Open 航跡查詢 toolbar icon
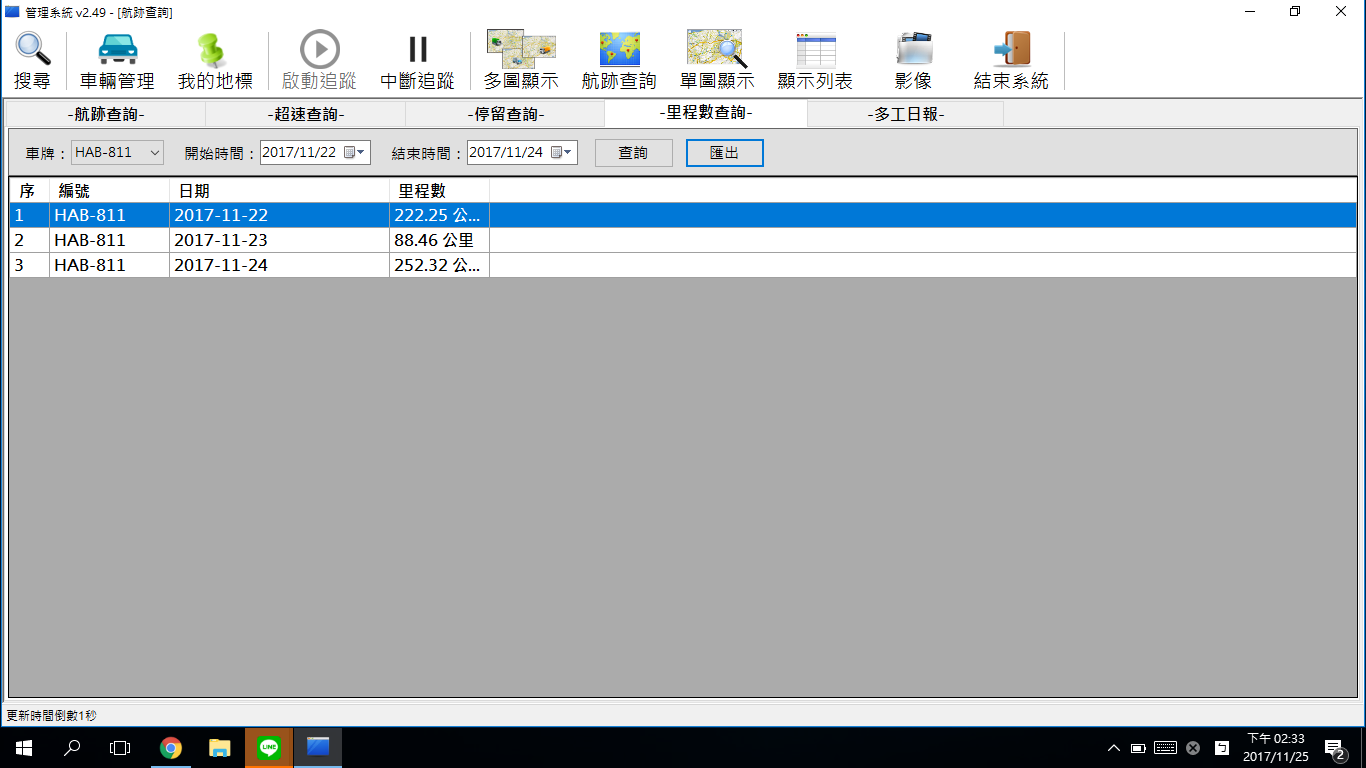The image size is (1366, 768). 619,60
